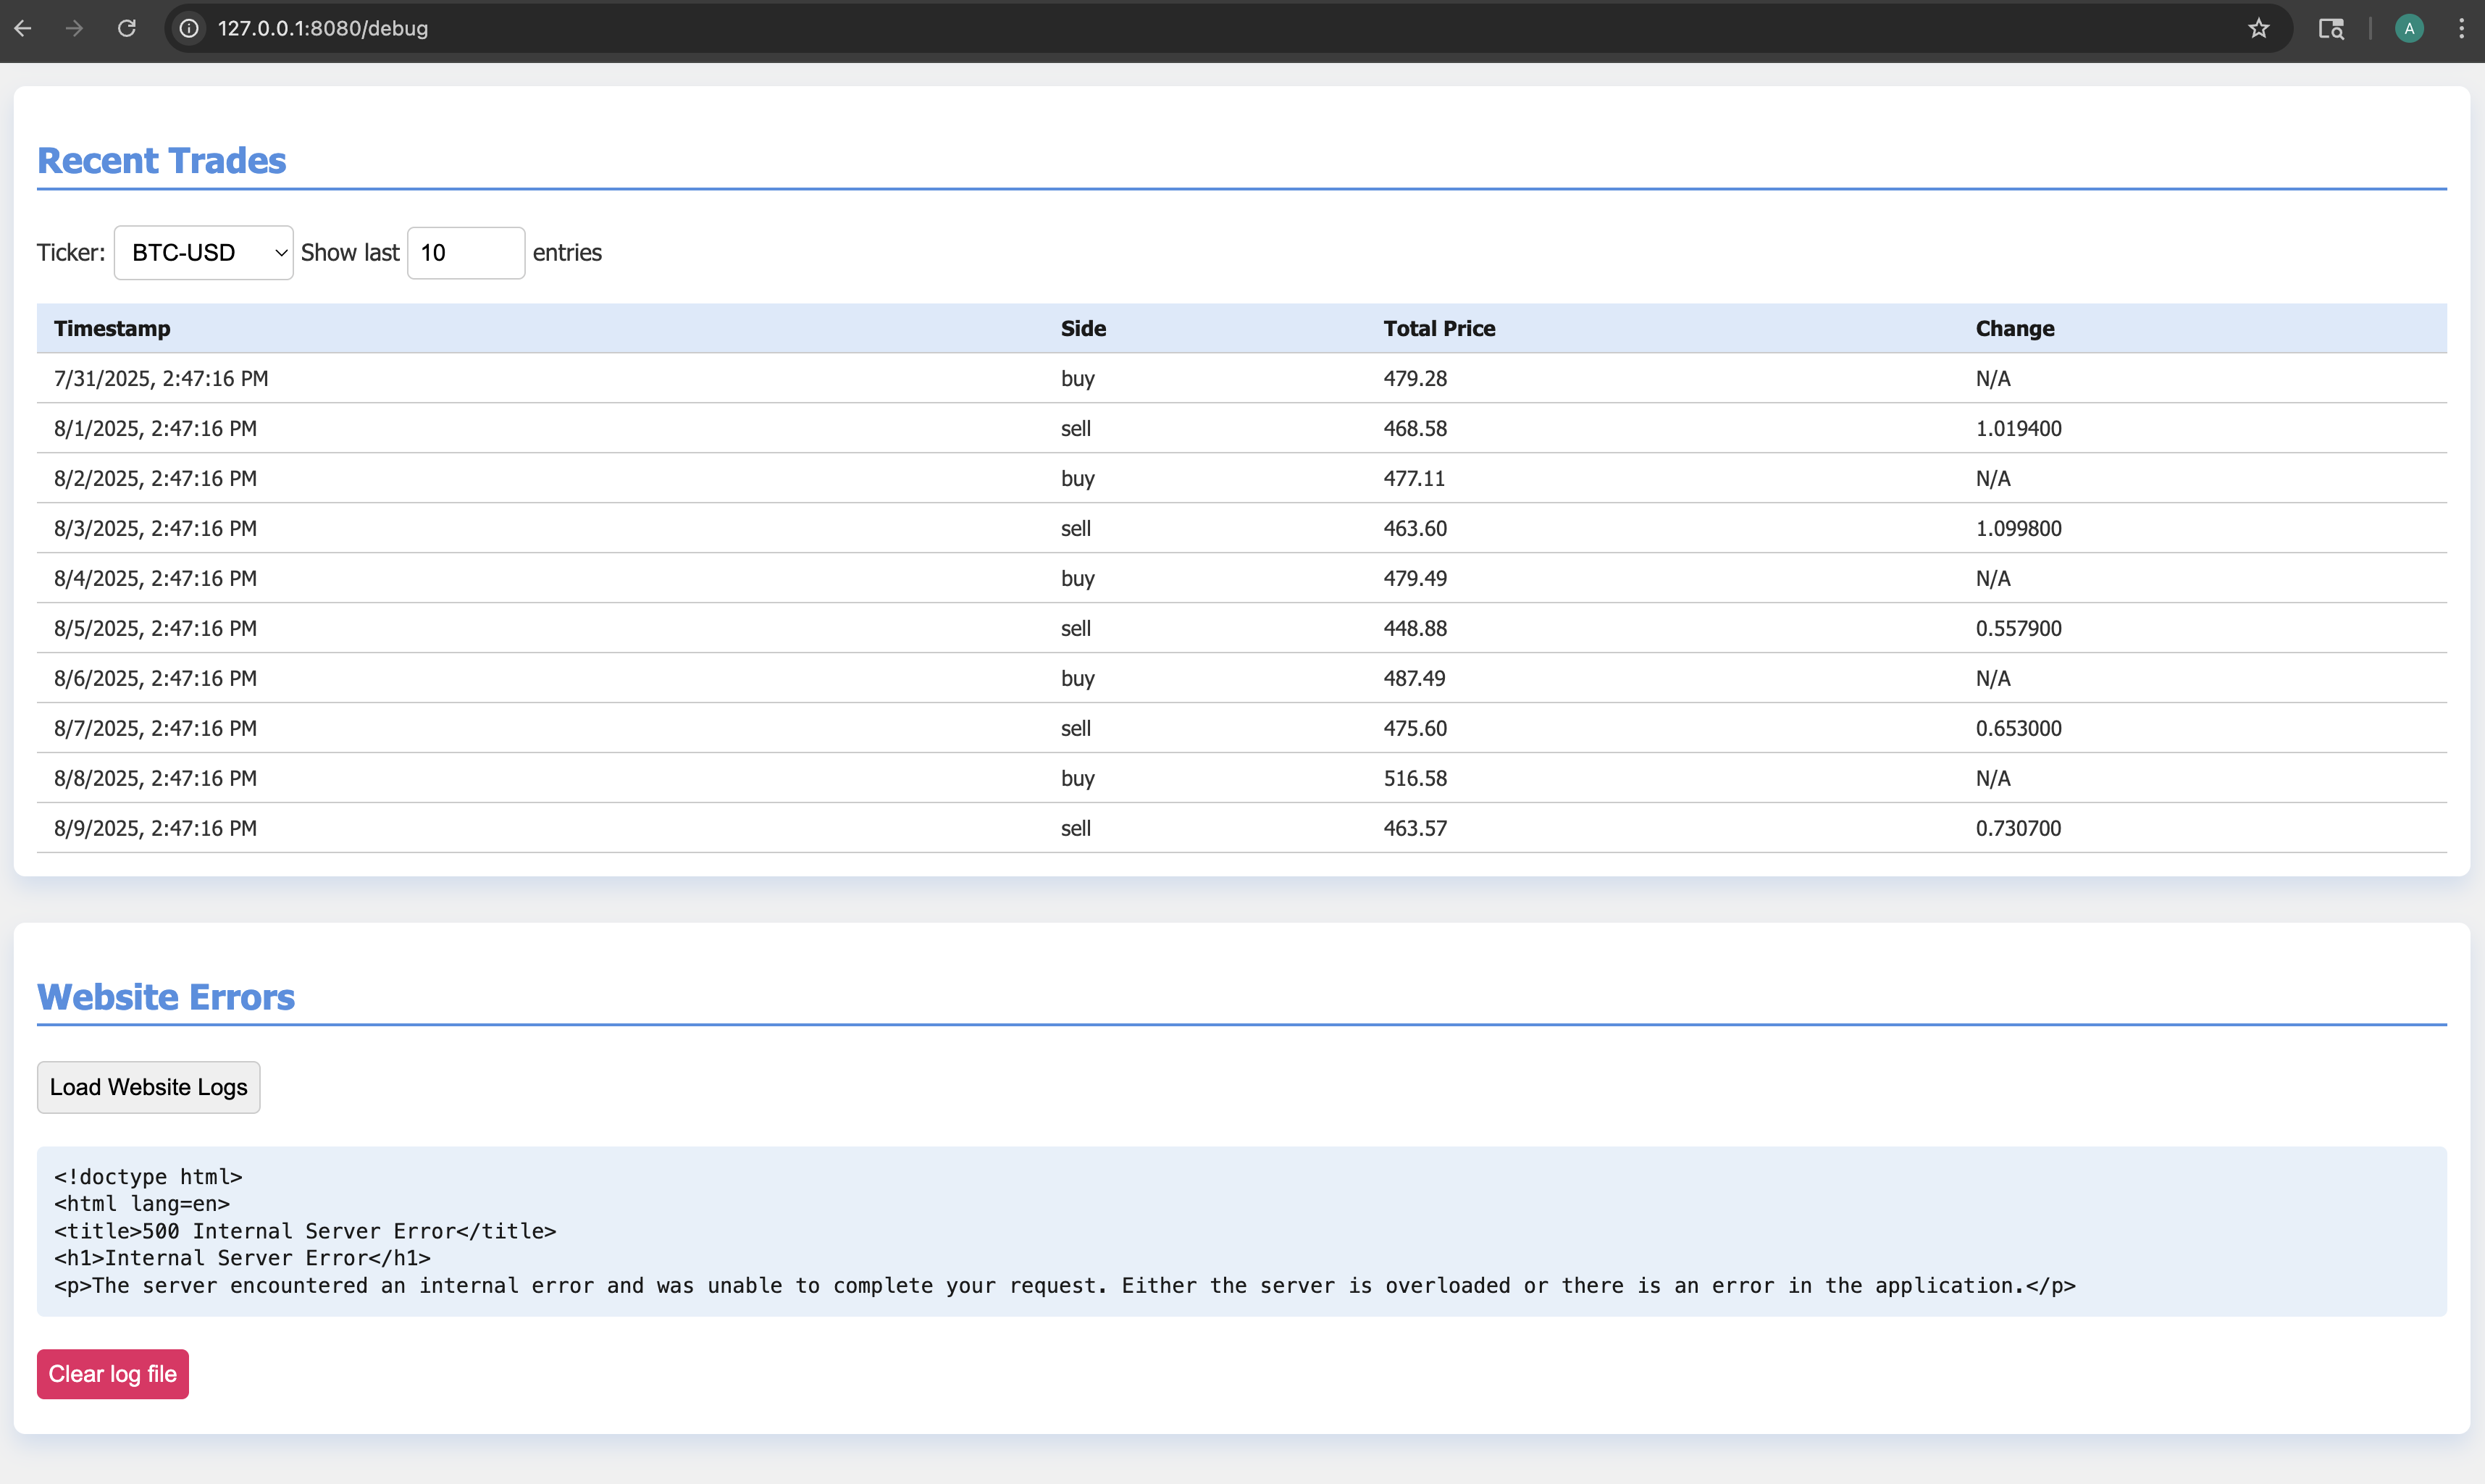Click change value 0.653000
This screenshot has height=1484, width=2485.
pyautogui.click(x=2018, y=728)
